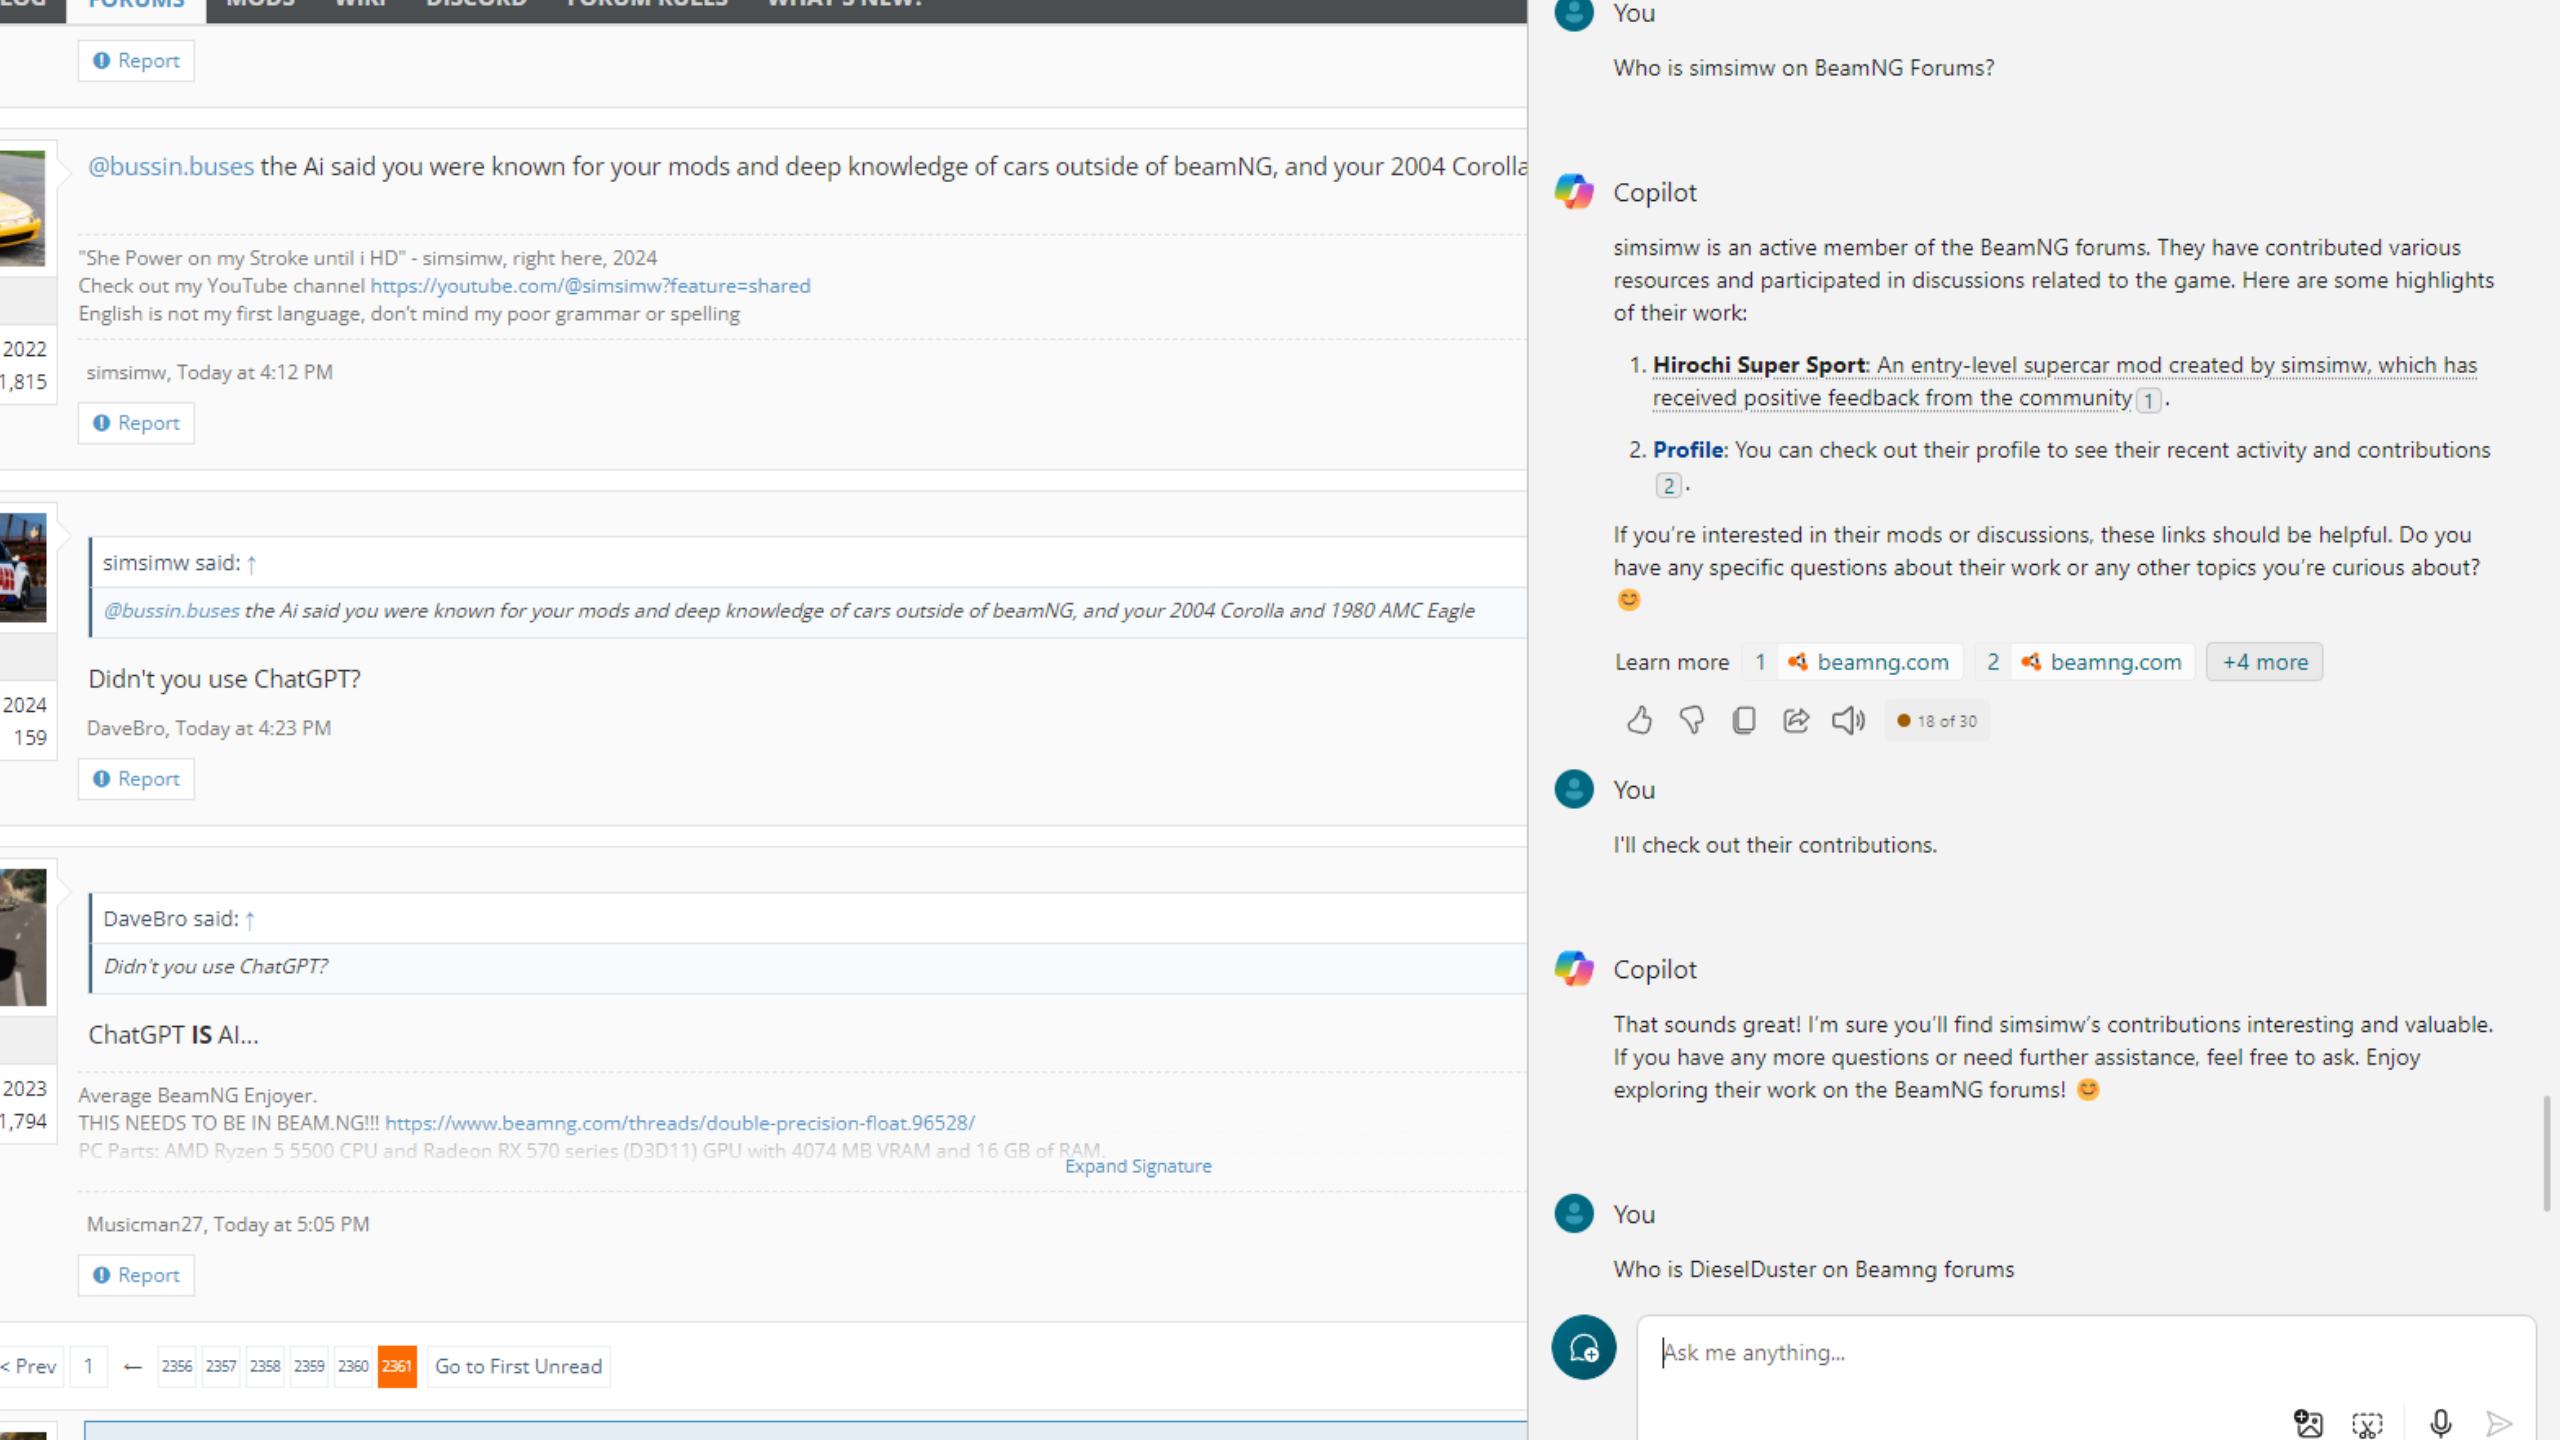This screenshot has height=1440, width=2560.
Task: Go to page 2360
Action: tap(353, 1366)
